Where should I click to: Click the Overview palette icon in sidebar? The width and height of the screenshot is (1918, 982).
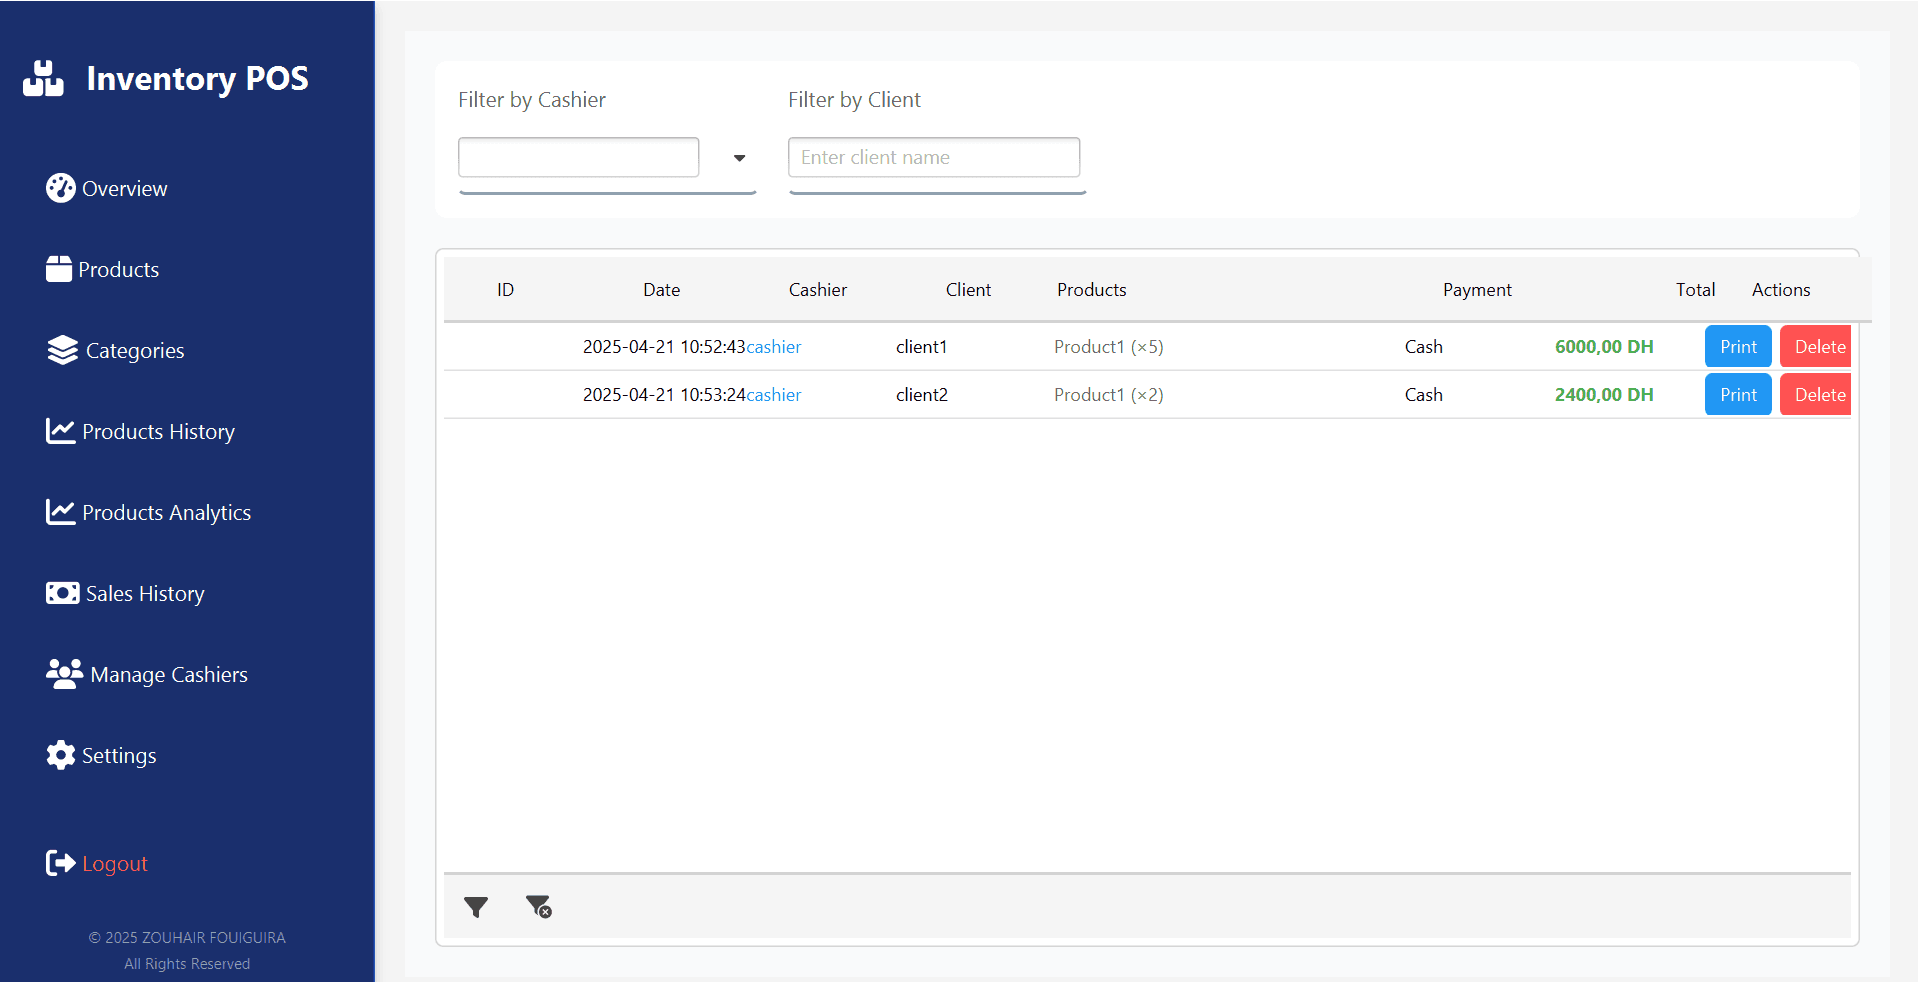click(x=60, y=188)
